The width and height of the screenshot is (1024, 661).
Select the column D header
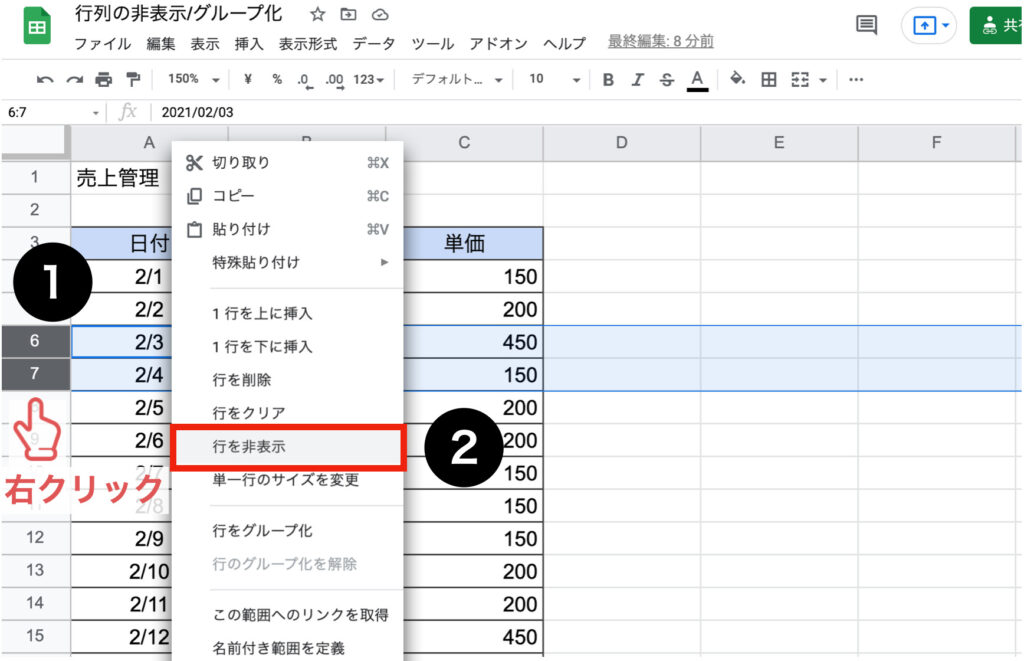621,143
